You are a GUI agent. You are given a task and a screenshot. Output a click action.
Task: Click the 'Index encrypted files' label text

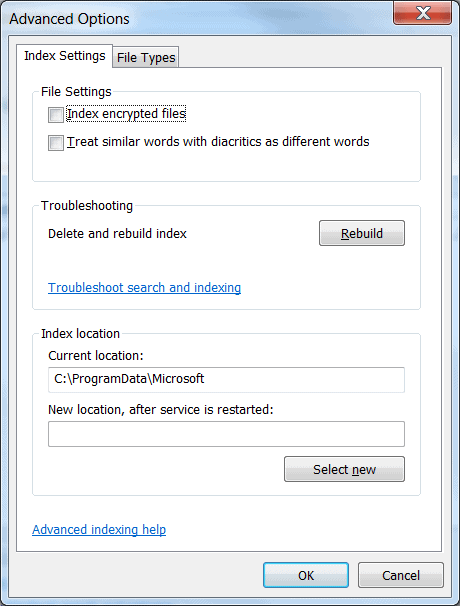click(126, 114)
